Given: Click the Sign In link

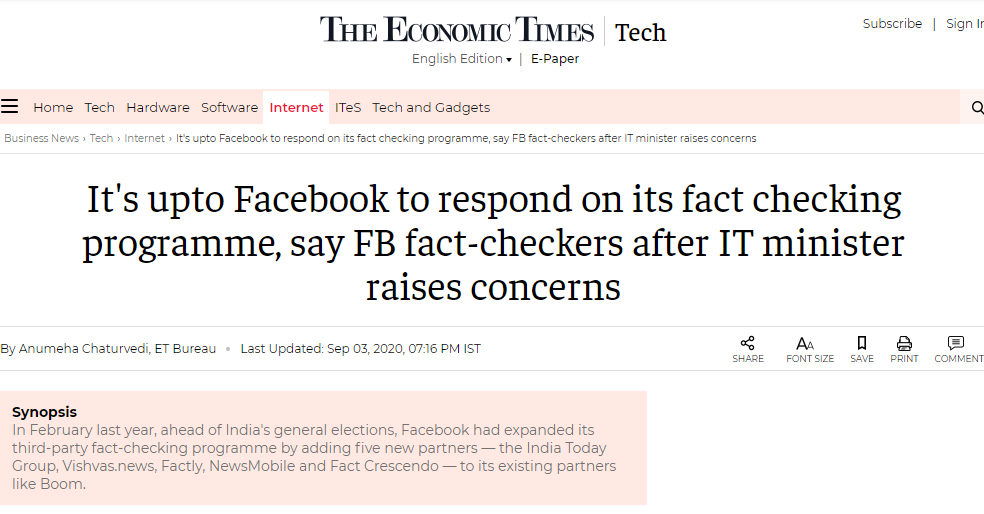Looking at the screenshot, I should coord(965,23).
